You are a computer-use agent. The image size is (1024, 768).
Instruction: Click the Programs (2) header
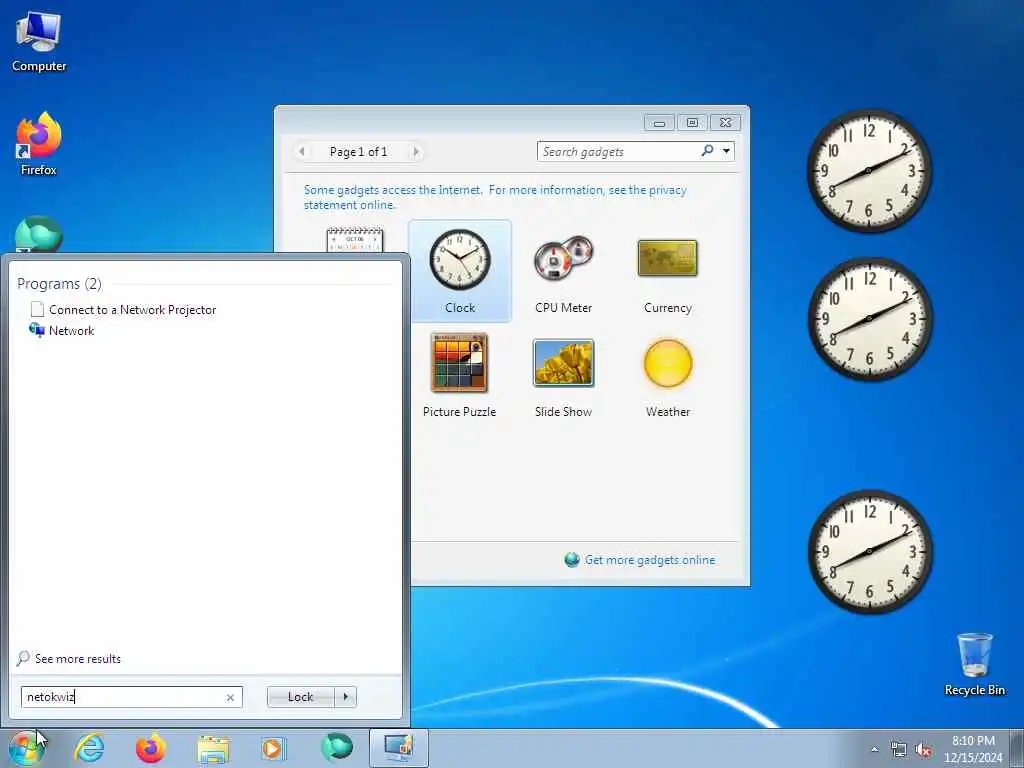(59, 283)
